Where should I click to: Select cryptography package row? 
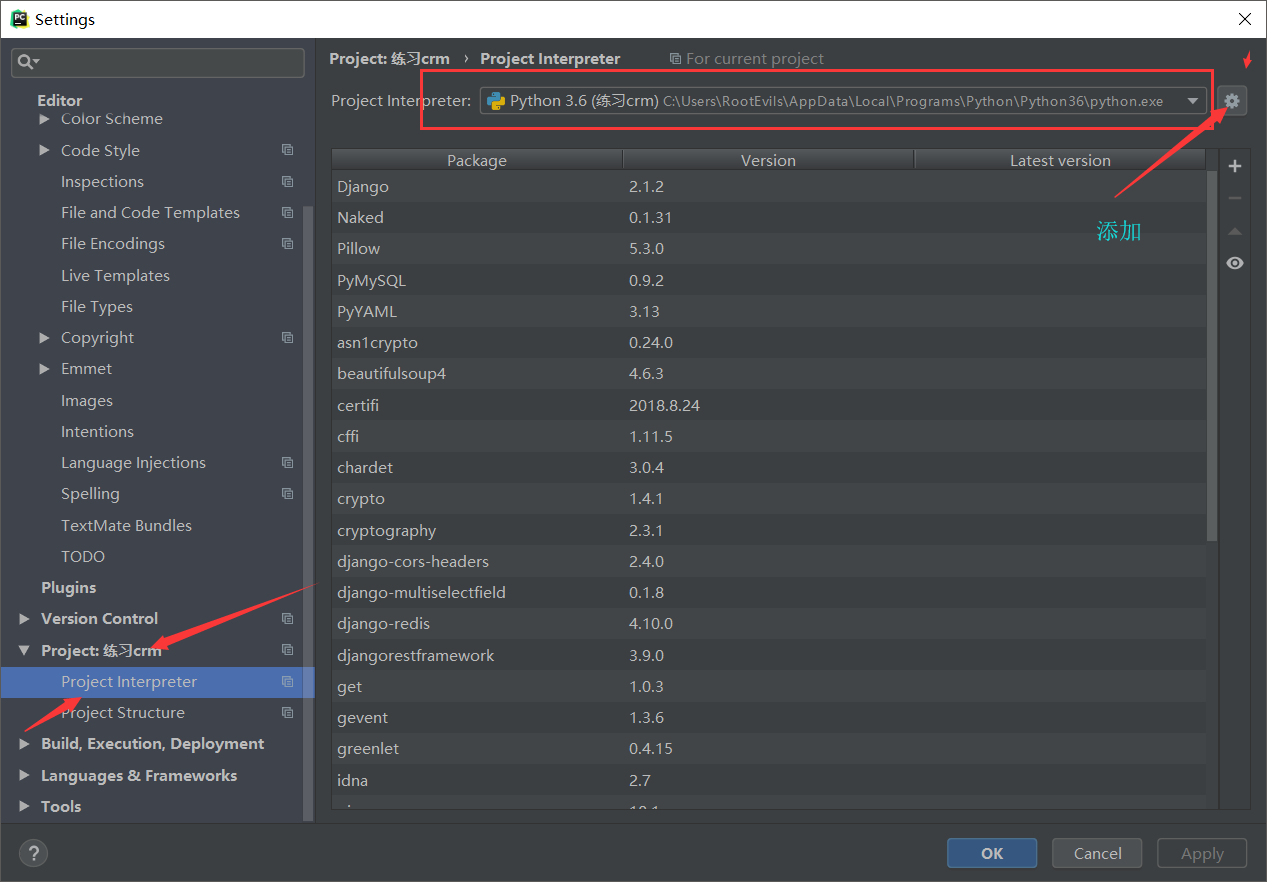pyautogui.click(x=769, y=530)
